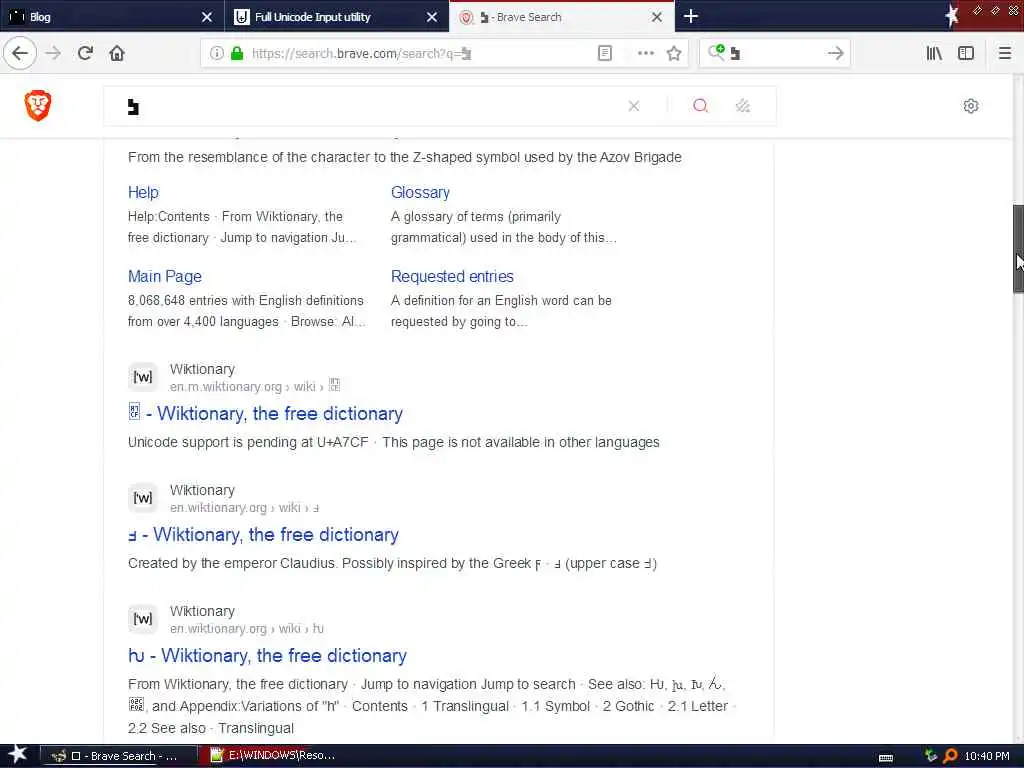The image size is (1024, 768).
Task: Click the page vertical scrollbar thumb
Action: point(1018,248)
